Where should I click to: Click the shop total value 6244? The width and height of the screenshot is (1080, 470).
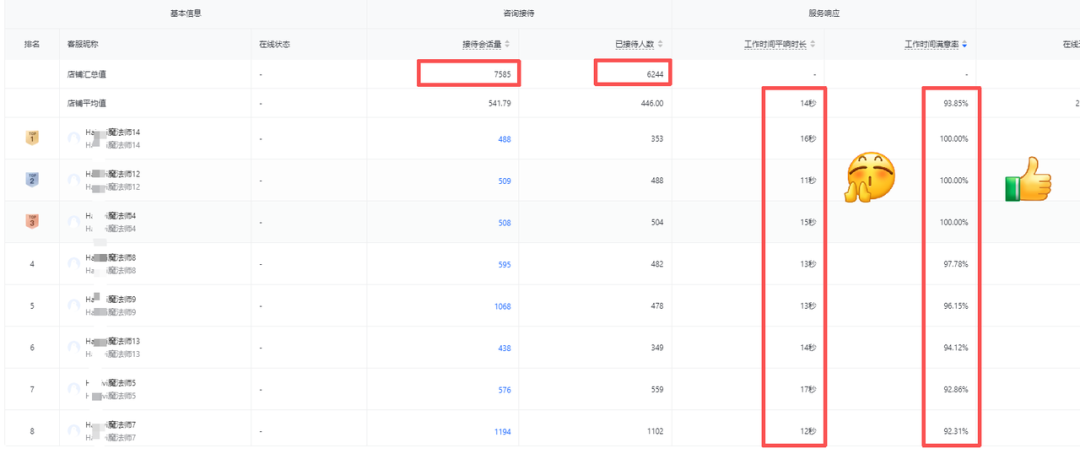pyautogui.click(x=655, y=74)
